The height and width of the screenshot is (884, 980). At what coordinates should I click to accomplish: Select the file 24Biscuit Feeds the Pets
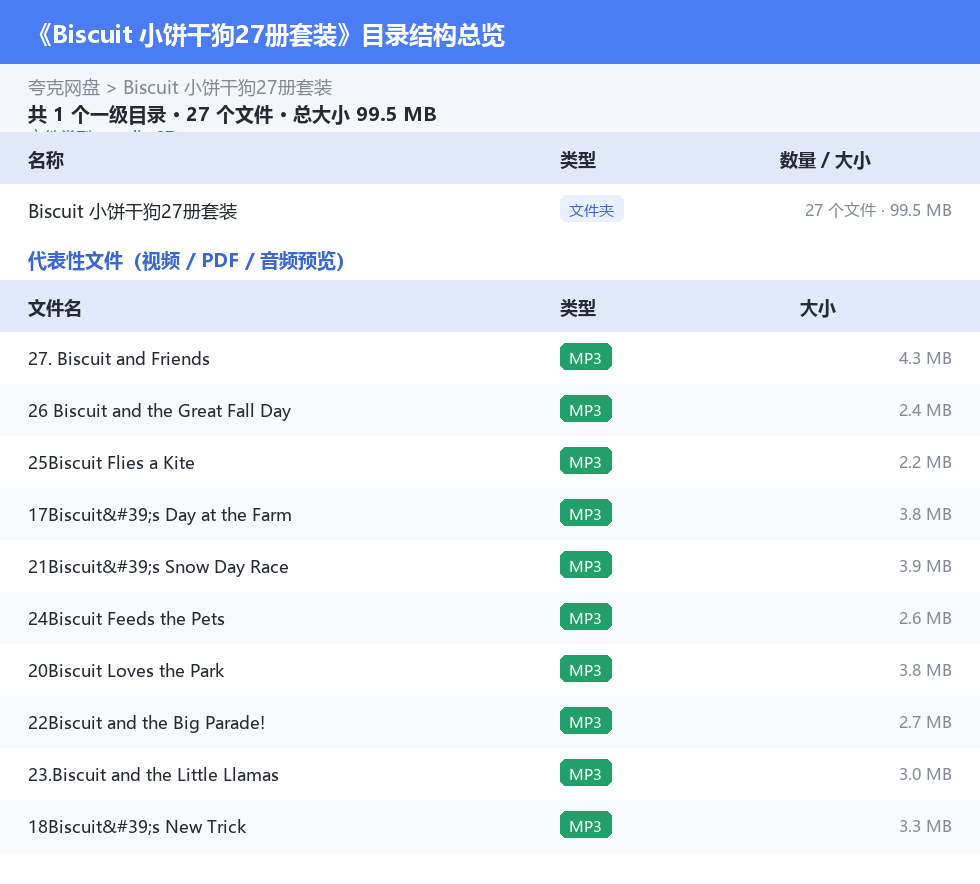[126, 618]
